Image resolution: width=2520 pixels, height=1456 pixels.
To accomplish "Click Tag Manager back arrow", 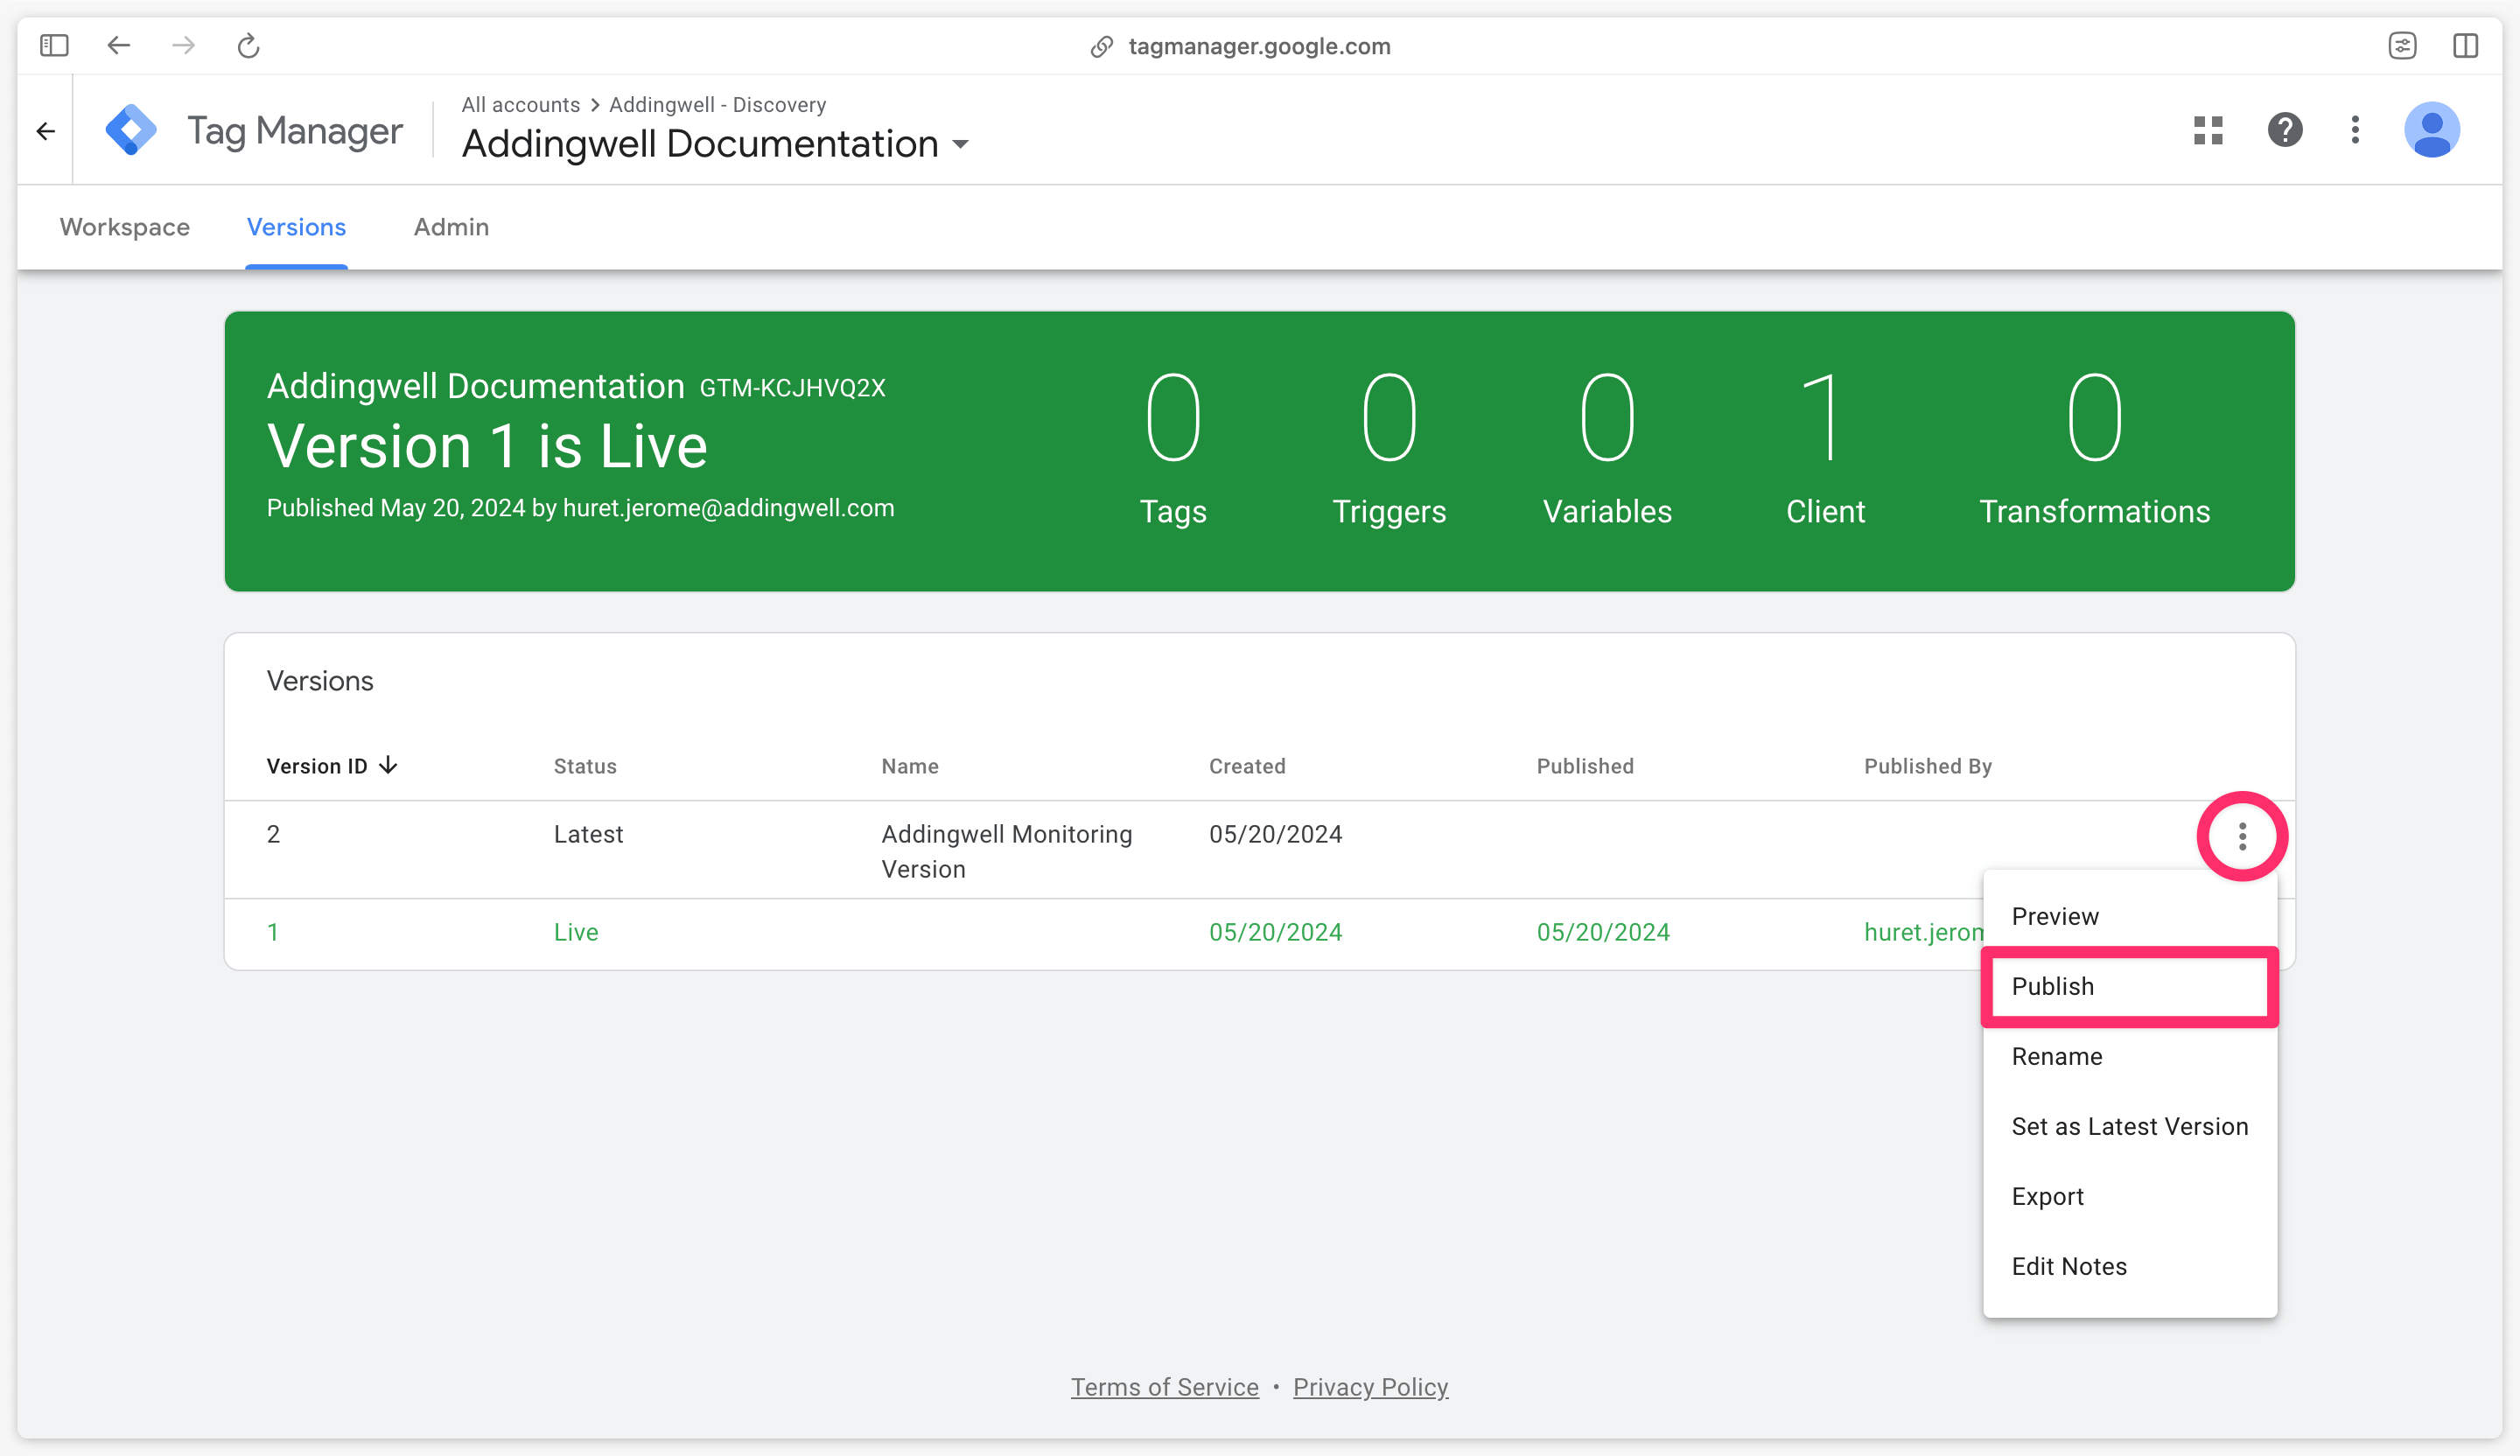I will (46, 131).
